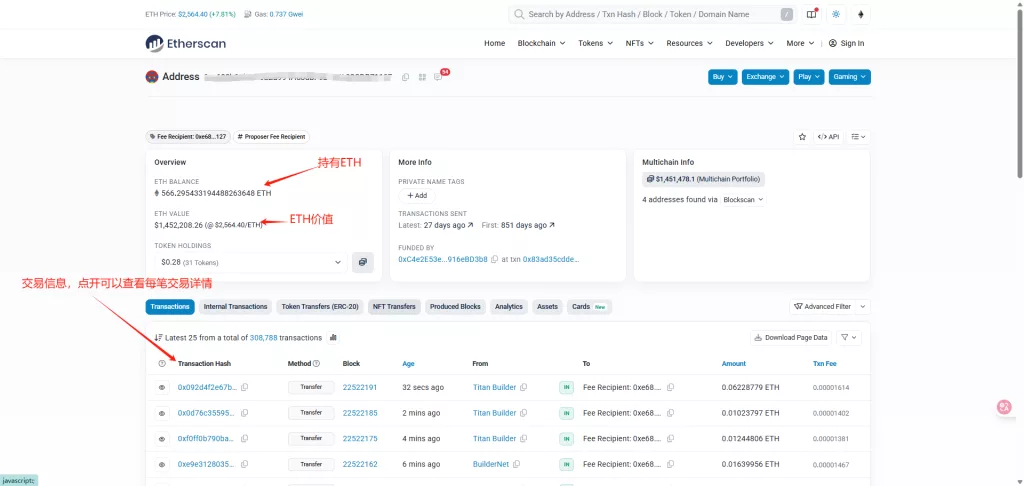Click the keyboard shortcut slash icon in search
The width and height of the screenshot is (1024, 486).
click(x=788, y=14)
